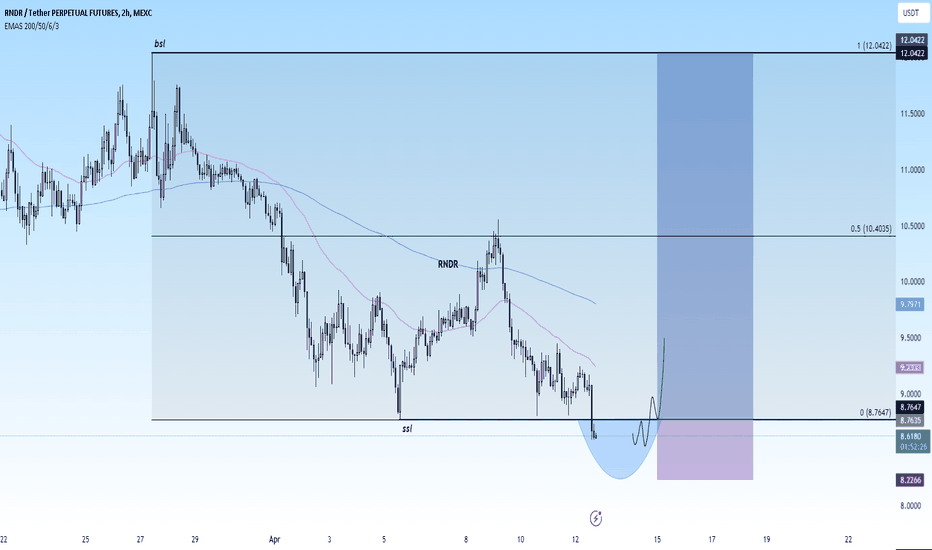
Task: Click the 8.2266 stop price tag
Action: coord(910,480)
